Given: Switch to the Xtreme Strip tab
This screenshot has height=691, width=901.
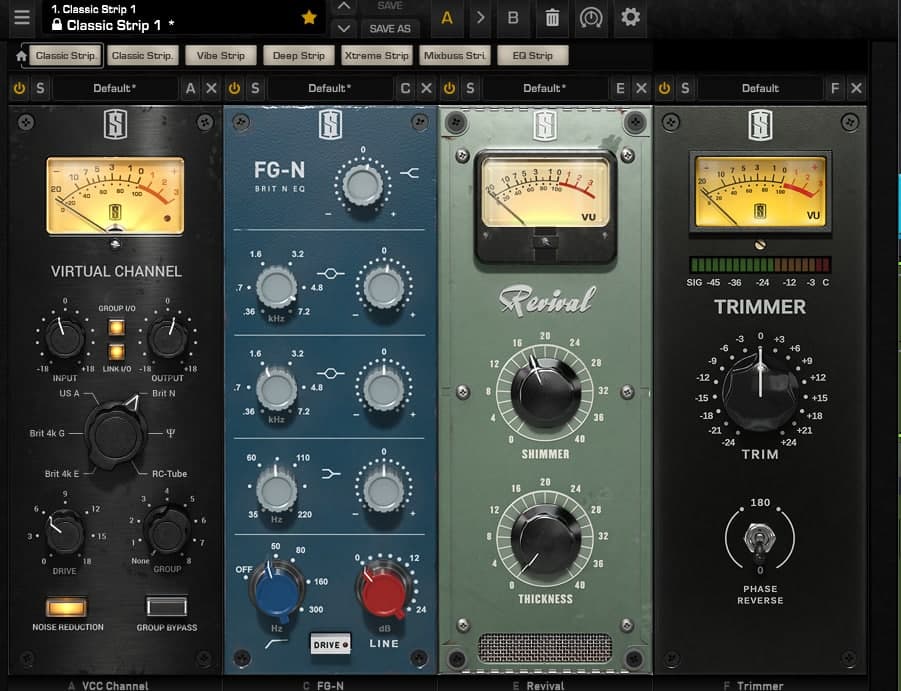Looking at the screenshot, I should click(377, 56).
